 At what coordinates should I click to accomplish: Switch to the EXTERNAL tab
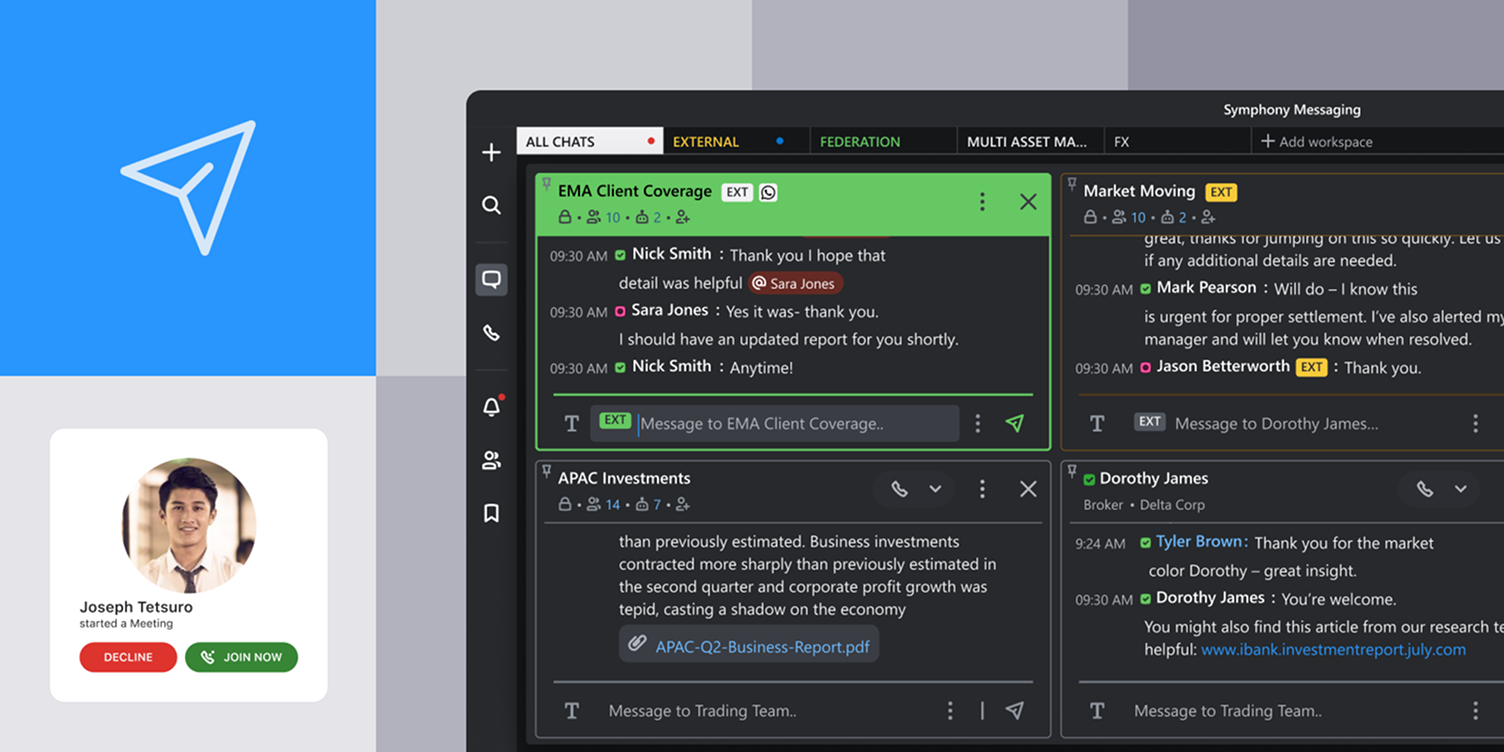(705, 141)
